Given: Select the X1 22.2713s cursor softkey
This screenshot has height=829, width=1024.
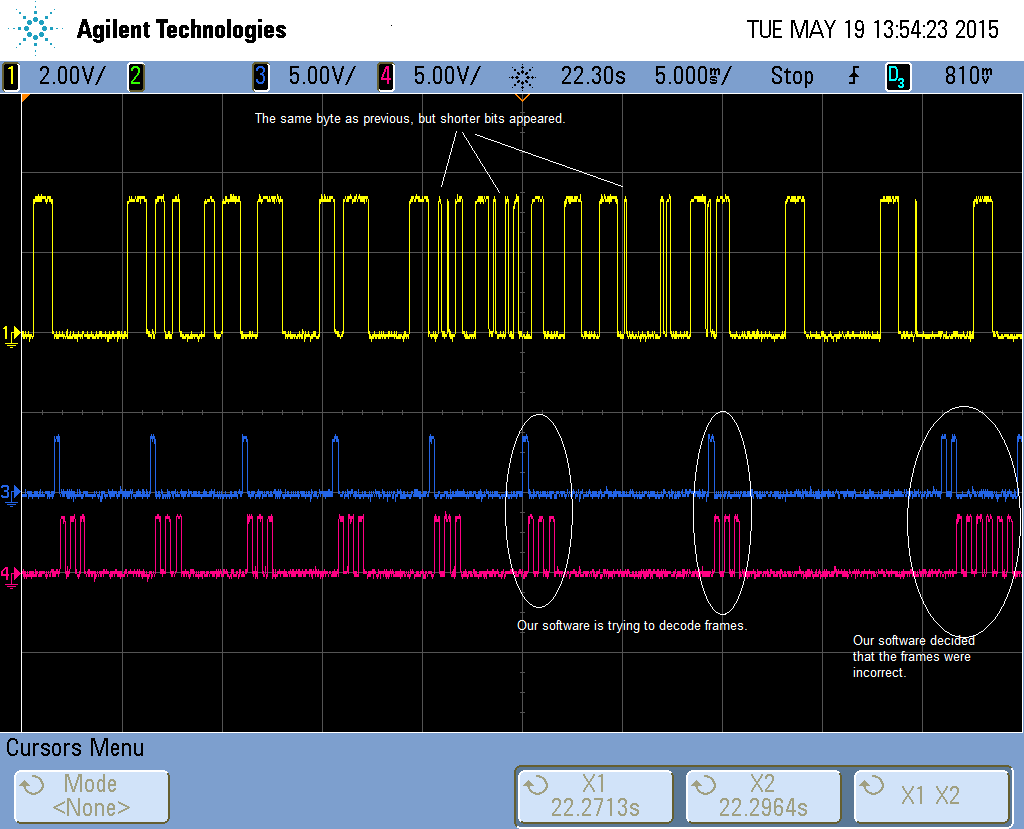Looking at the screenshot, I should click(x=595, y=796).
